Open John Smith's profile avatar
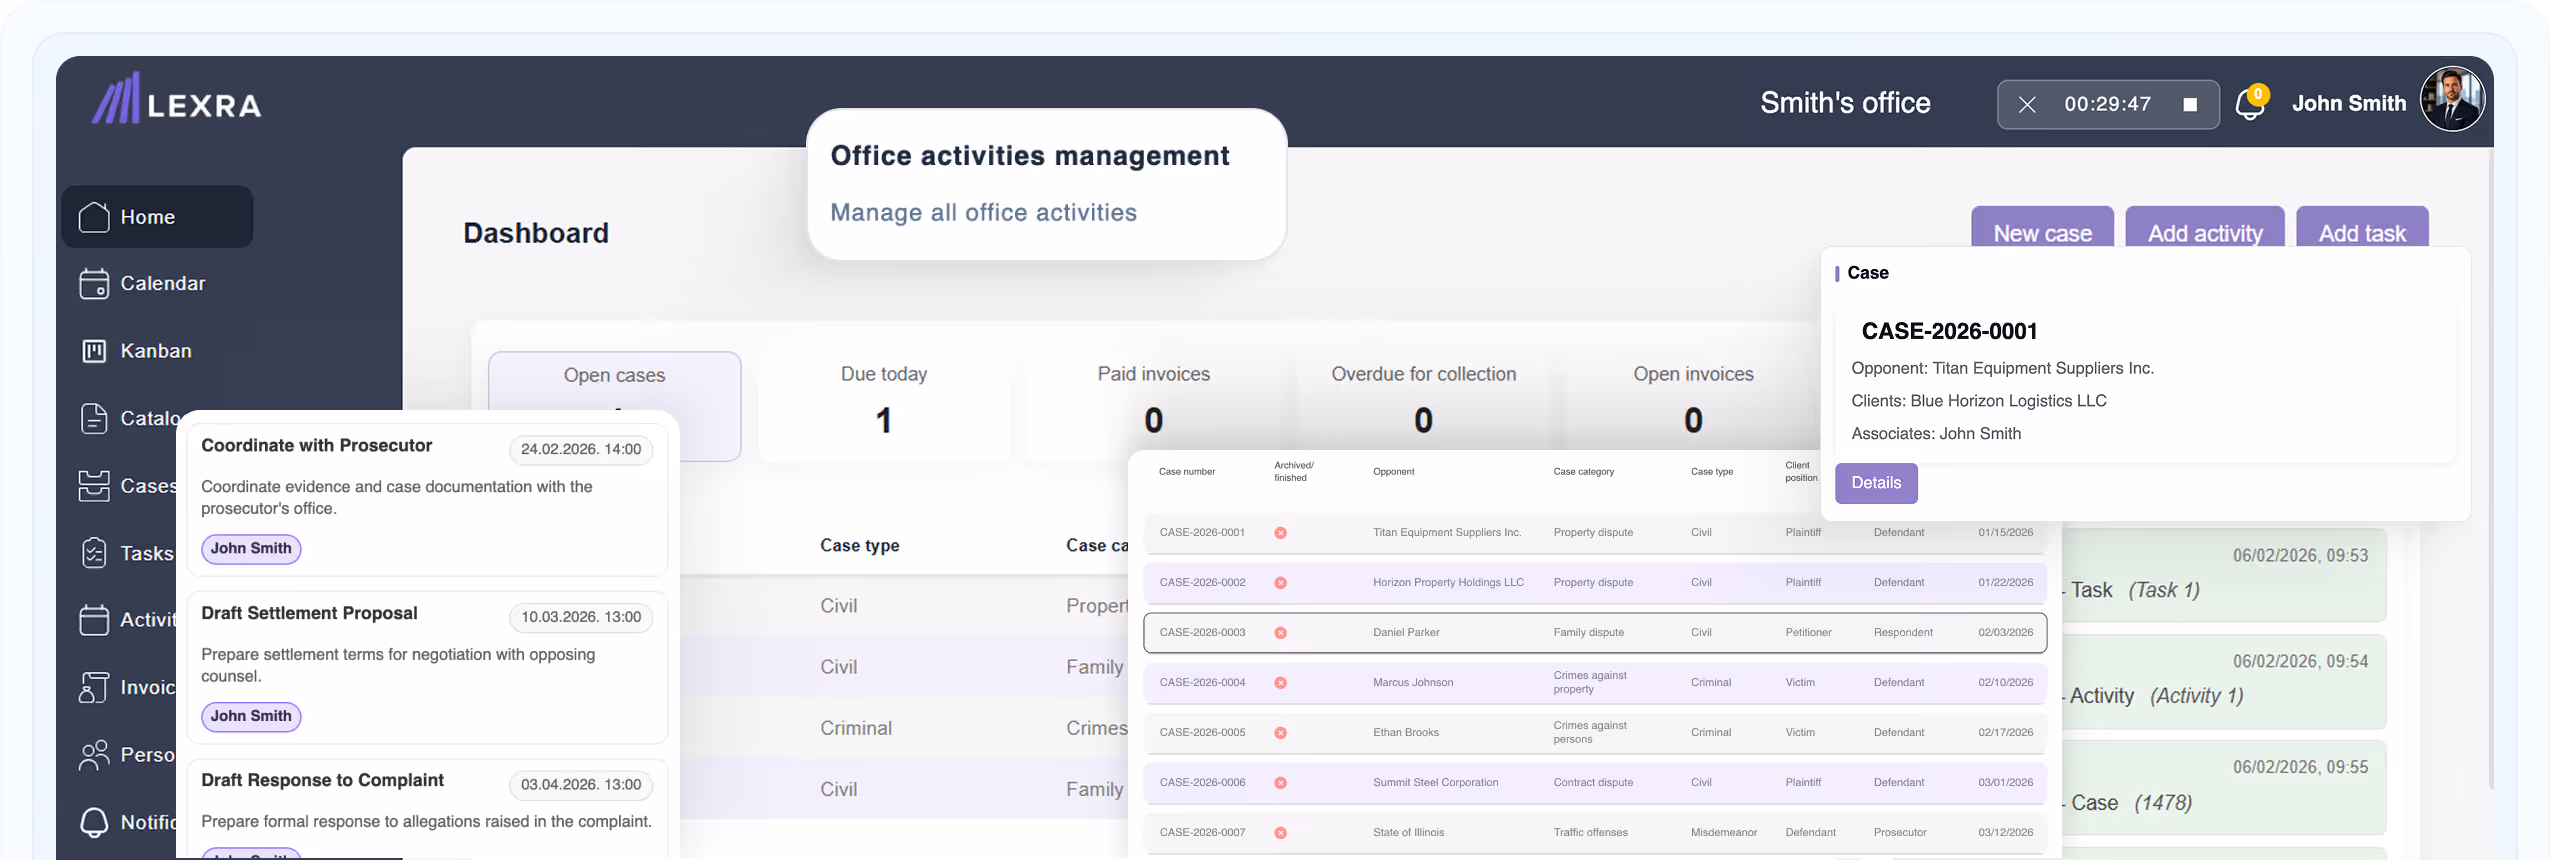Screen dimensions: 2550x860 [2452, 99]
